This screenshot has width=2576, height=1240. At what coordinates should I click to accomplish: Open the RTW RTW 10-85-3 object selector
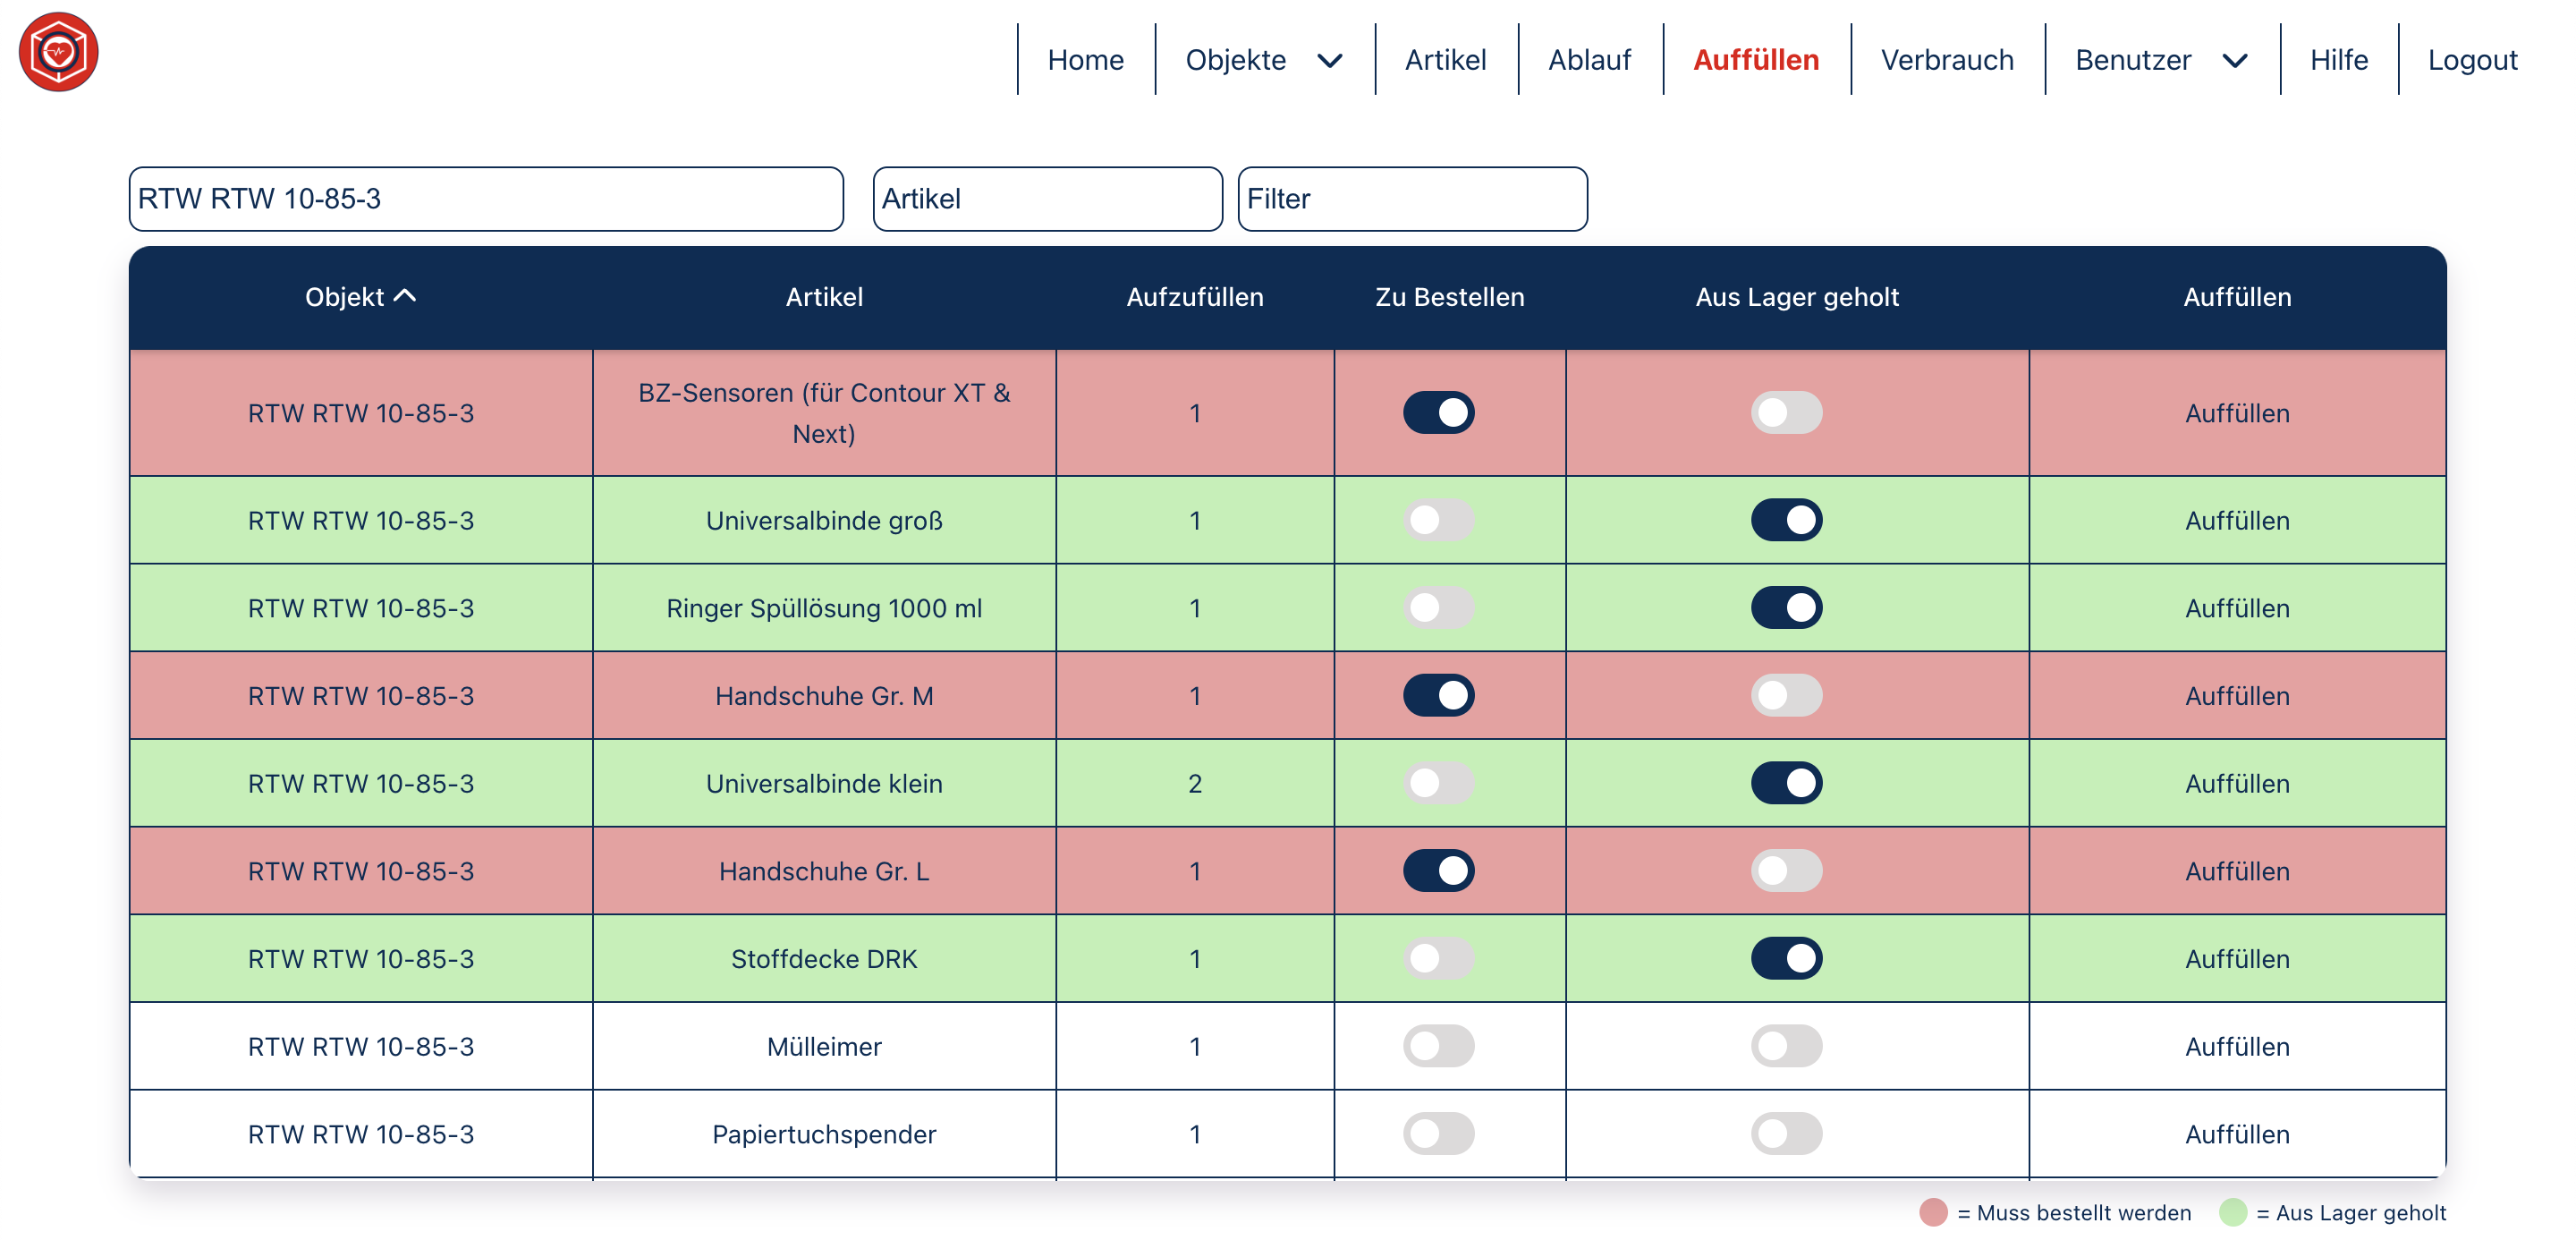pos(485,199)
